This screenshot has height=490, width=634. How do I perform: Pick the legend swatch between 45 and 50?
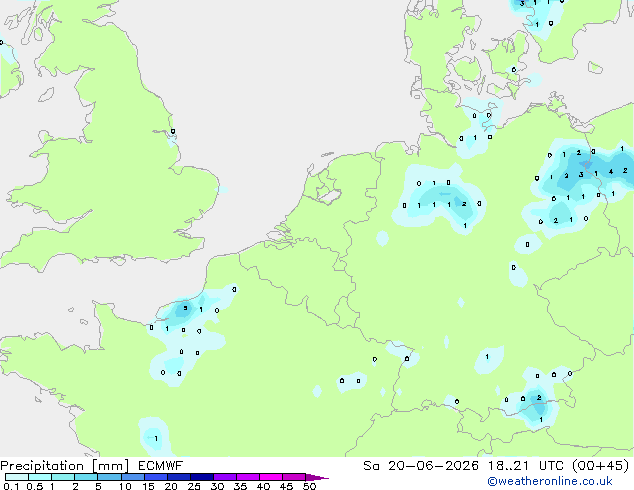[x=294, y=477]
